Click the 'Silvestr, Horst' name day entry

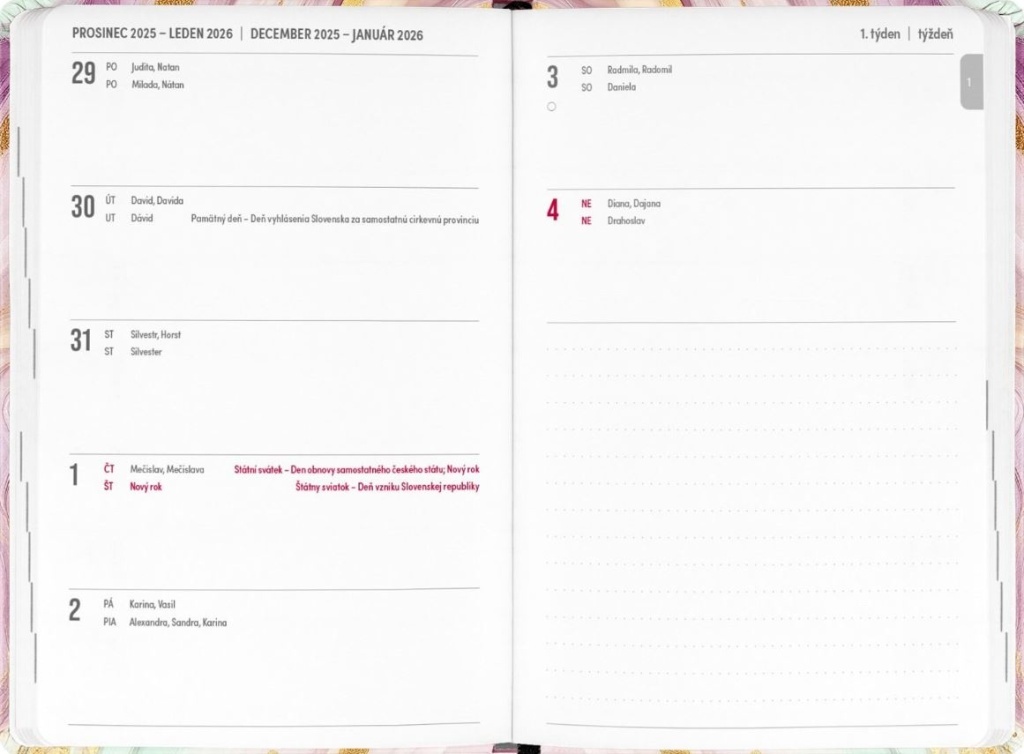click(156, 335)
